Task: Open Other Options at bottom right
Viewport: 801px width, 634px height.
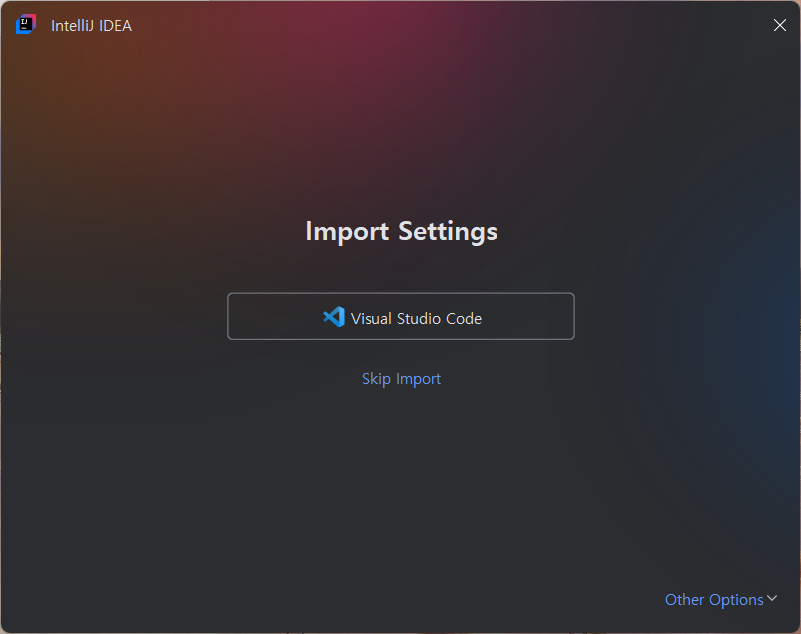Action: click(721, 599)
